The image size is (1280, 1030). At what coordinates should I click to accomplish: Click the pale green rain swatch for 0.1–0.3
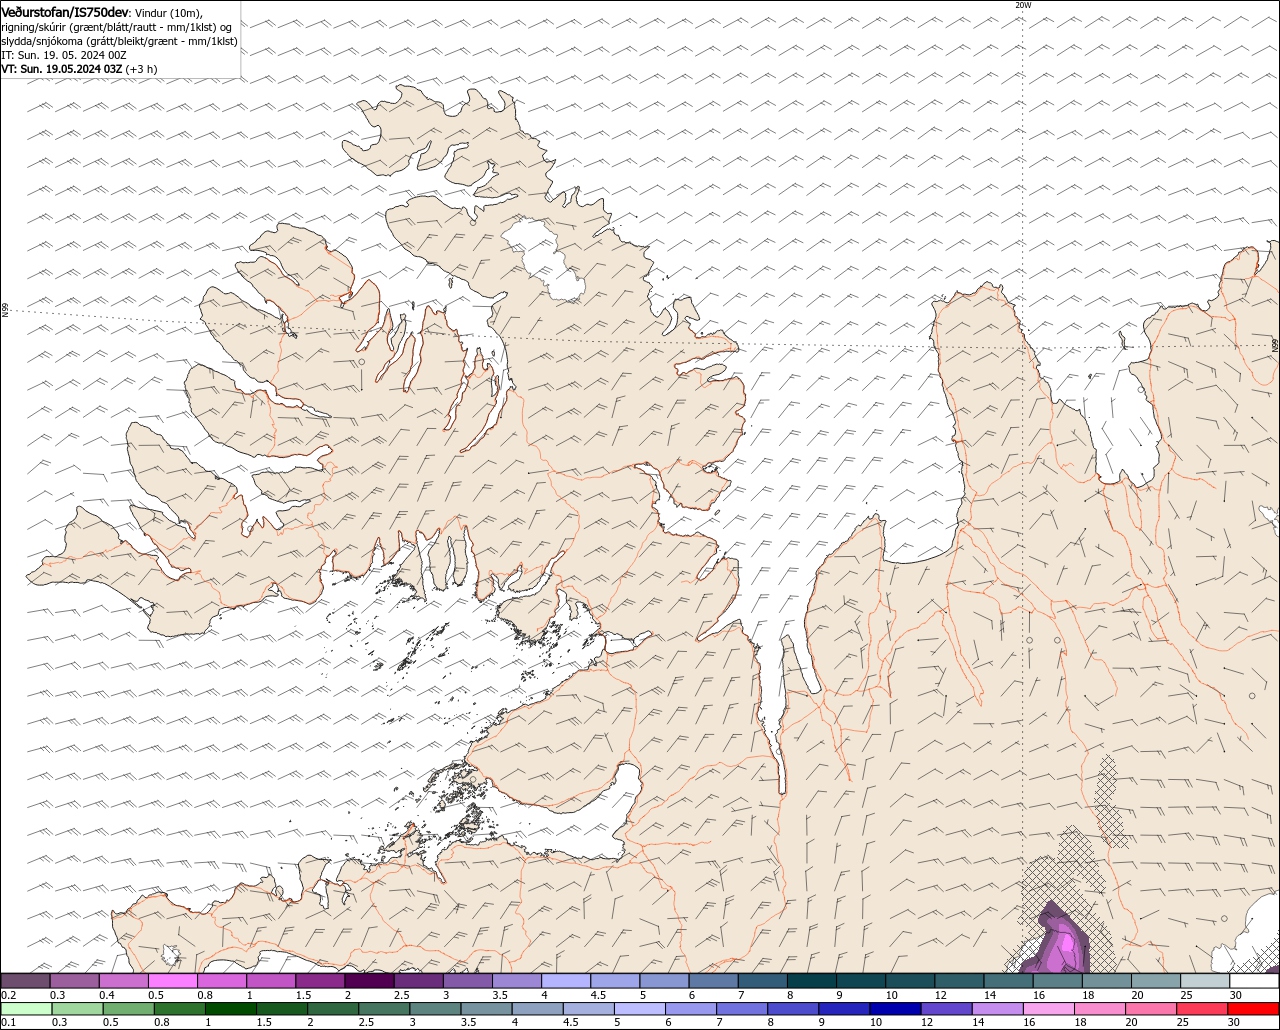click(26, 1008)
